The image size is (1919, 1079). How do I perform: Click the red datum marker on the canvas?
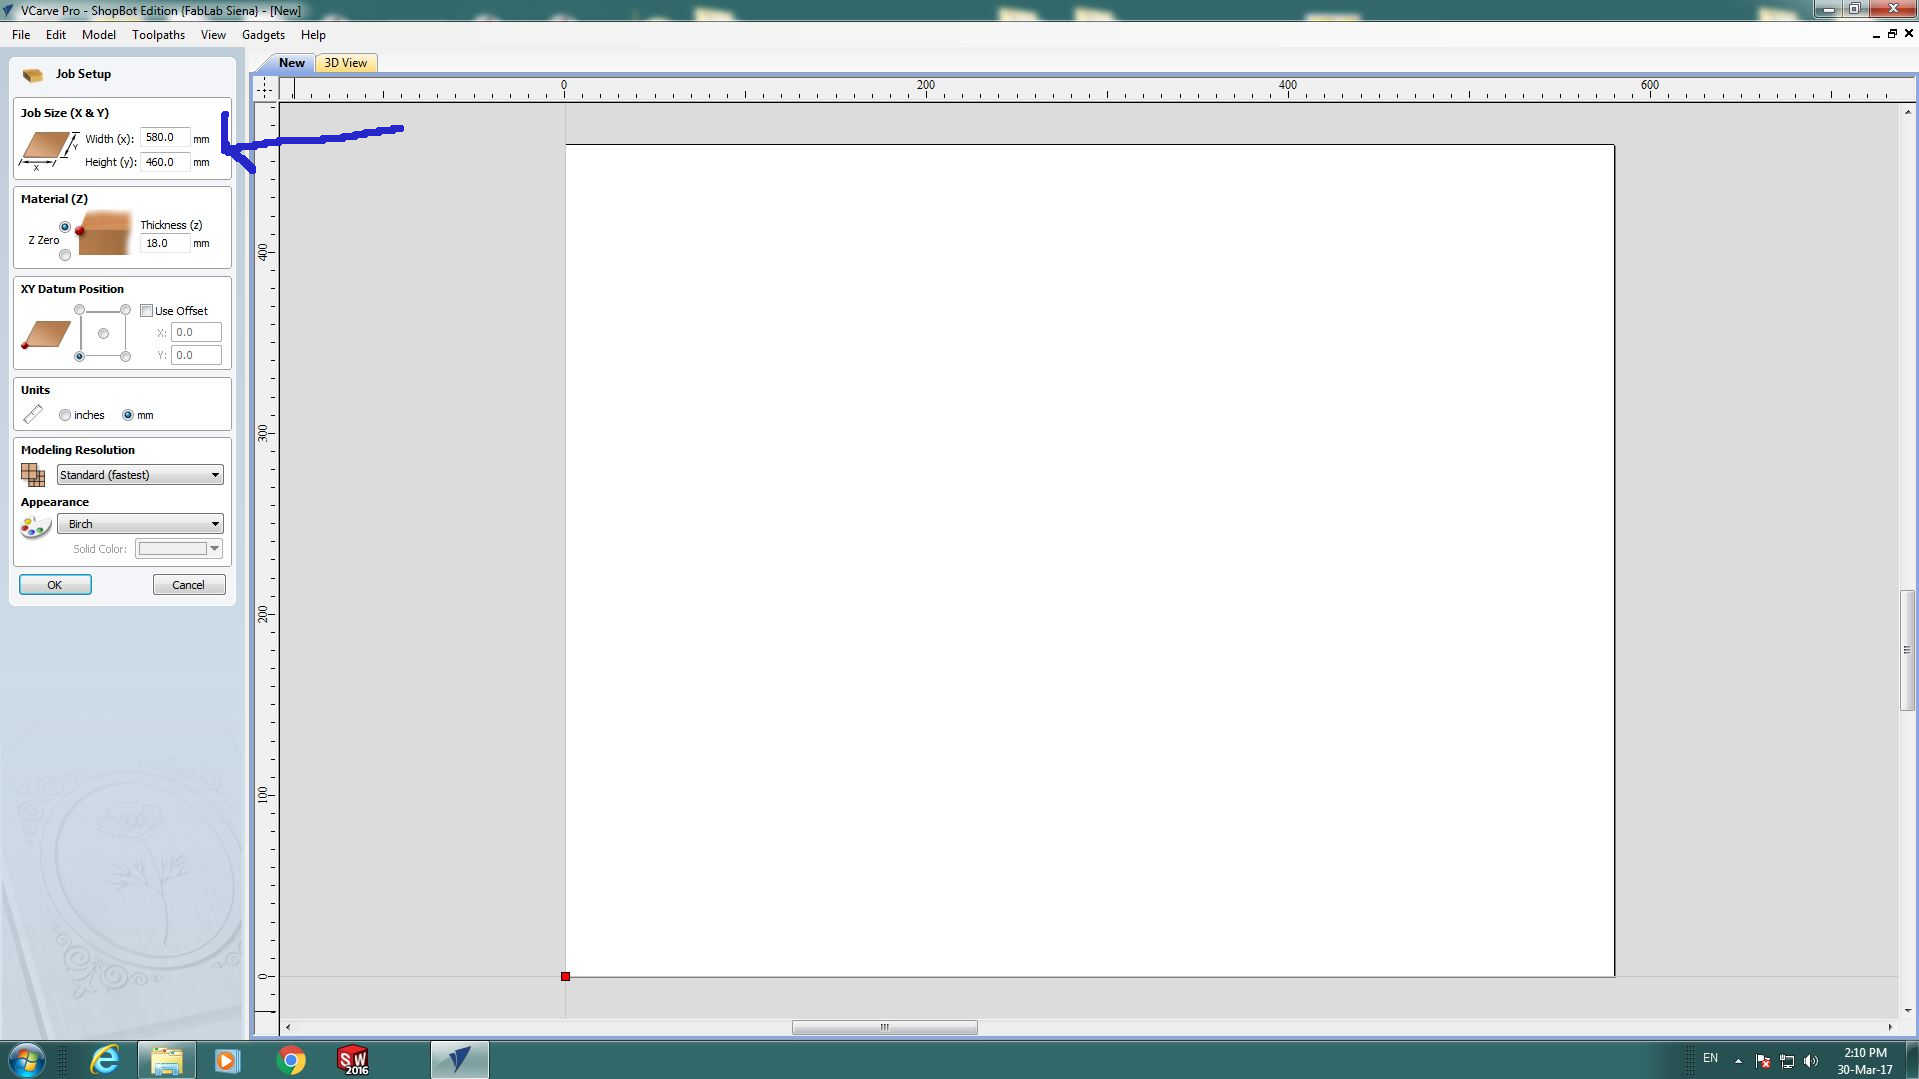[565, 976]
